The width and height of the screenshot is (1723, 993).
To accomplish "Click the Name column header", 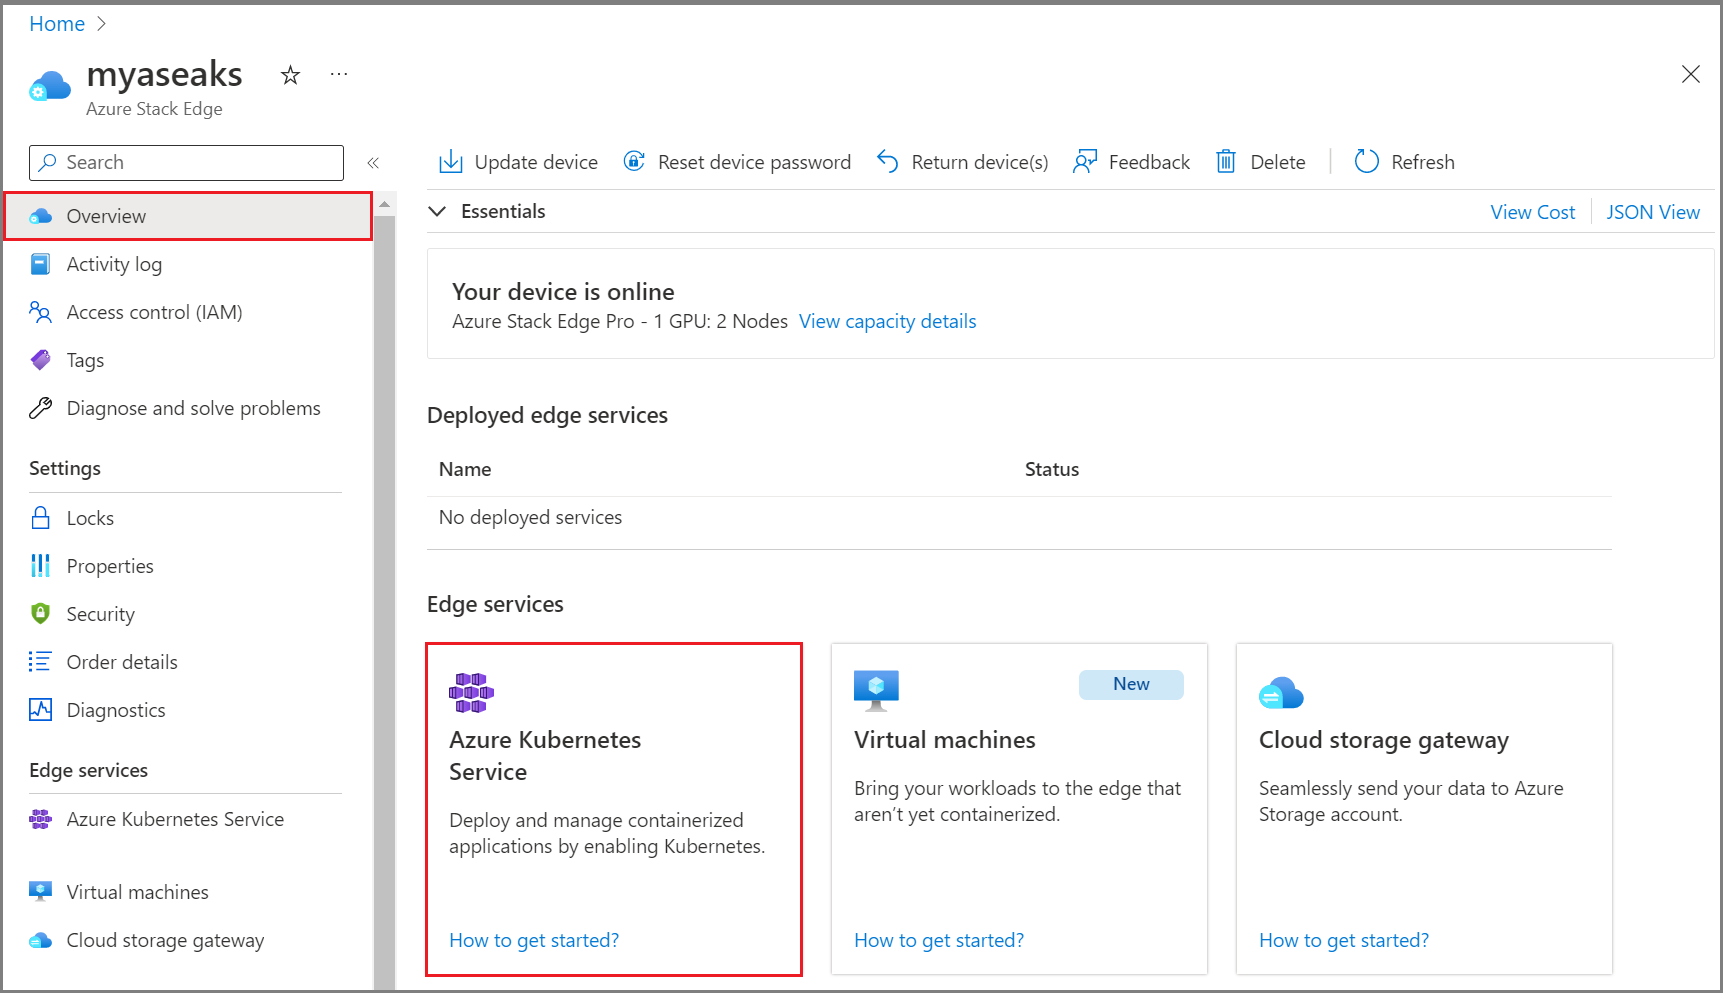I will pyautogui.click(x=465, y=469).
